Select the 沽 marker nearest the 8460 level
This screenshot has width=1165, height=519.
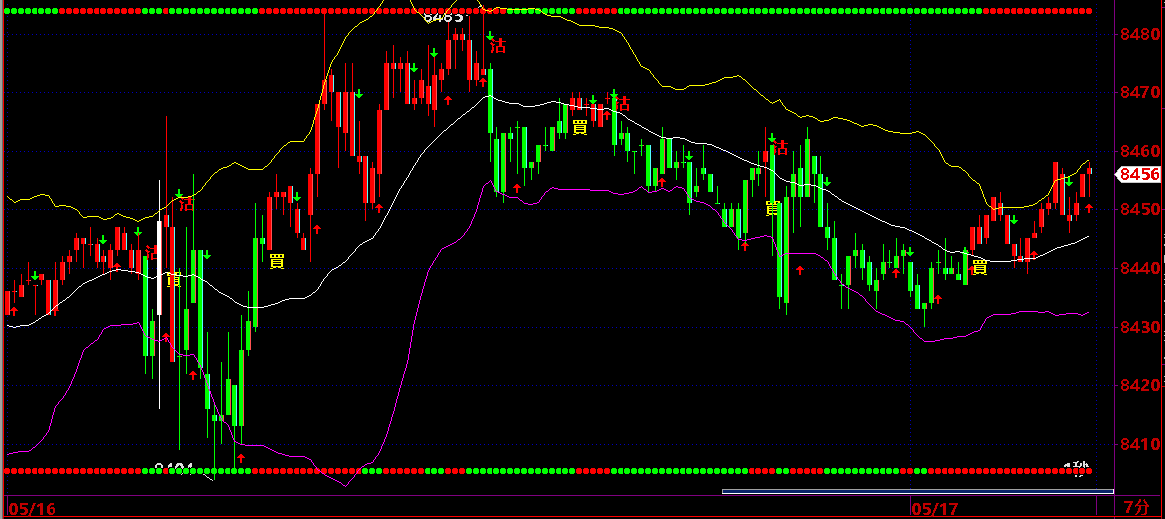(x=780, y=148)
